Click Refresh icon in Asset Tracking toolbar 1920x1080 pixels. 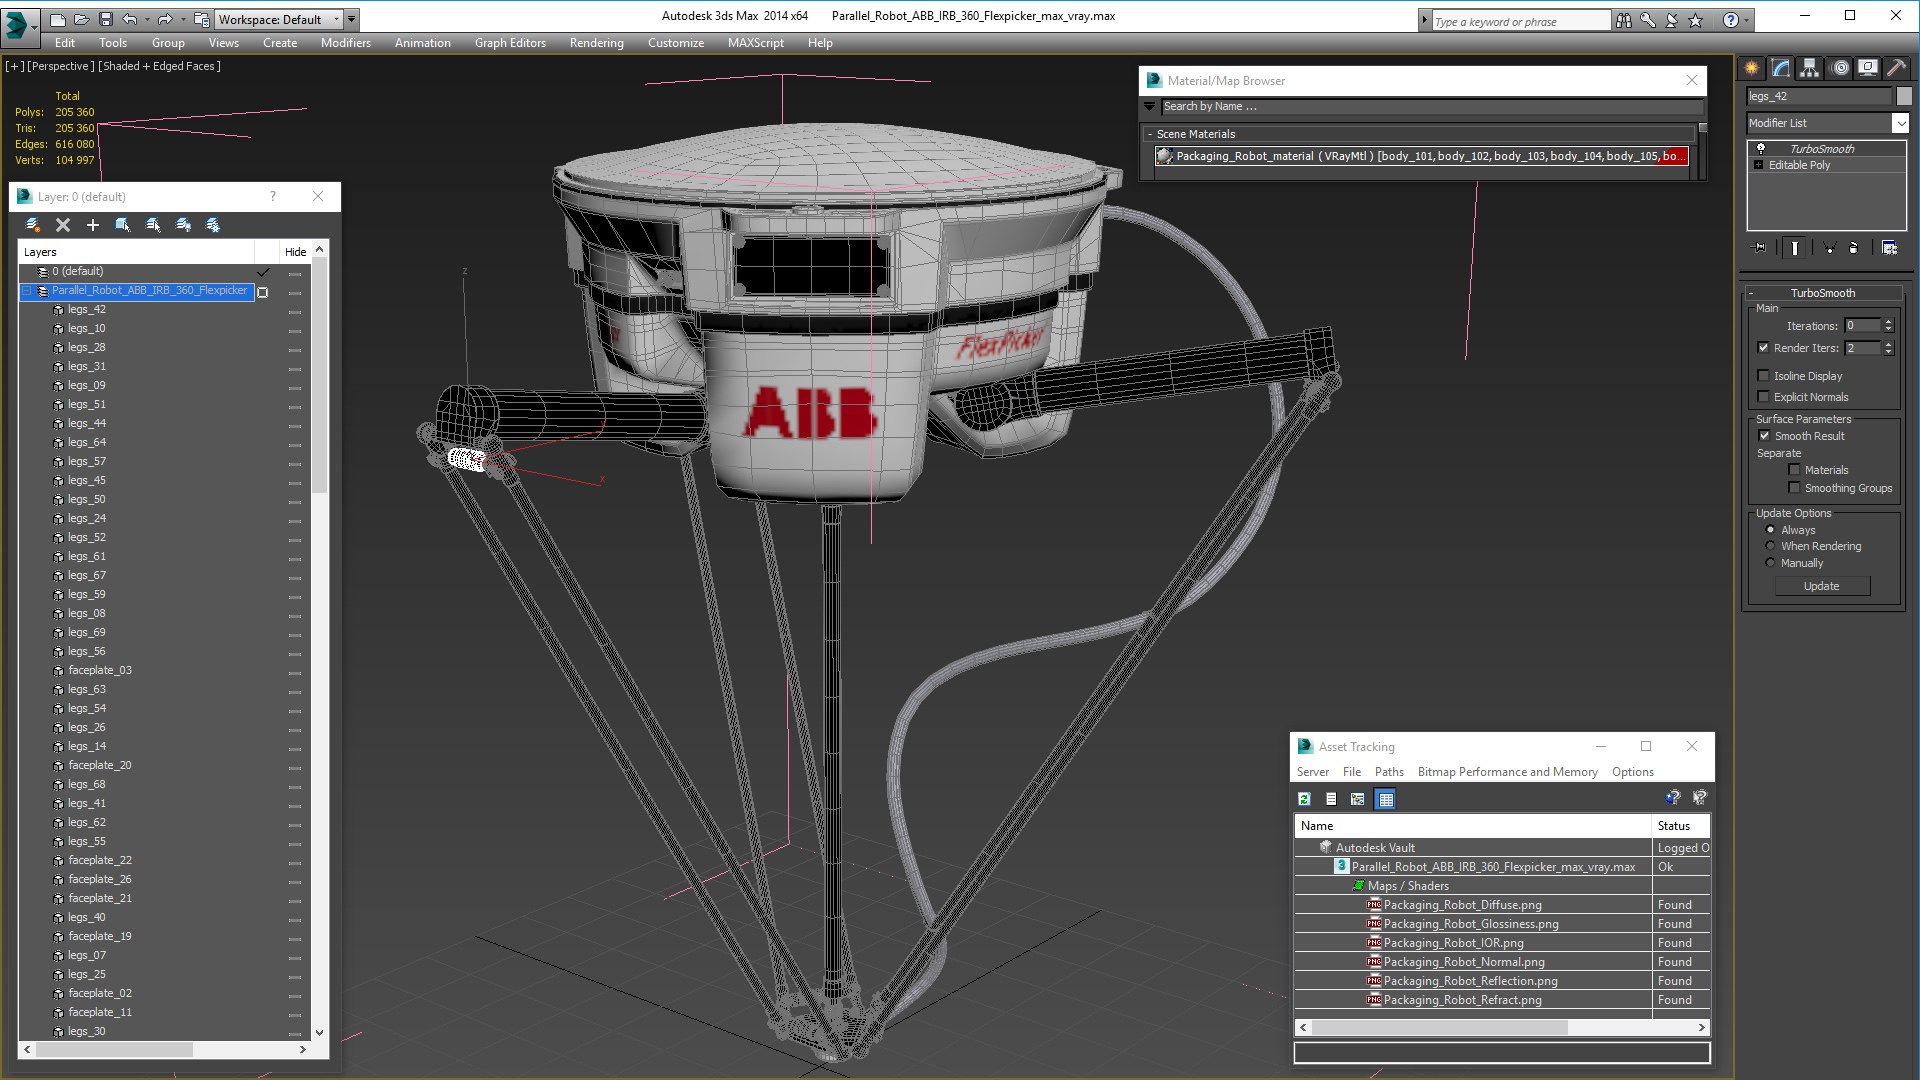tap(1304, 799)
